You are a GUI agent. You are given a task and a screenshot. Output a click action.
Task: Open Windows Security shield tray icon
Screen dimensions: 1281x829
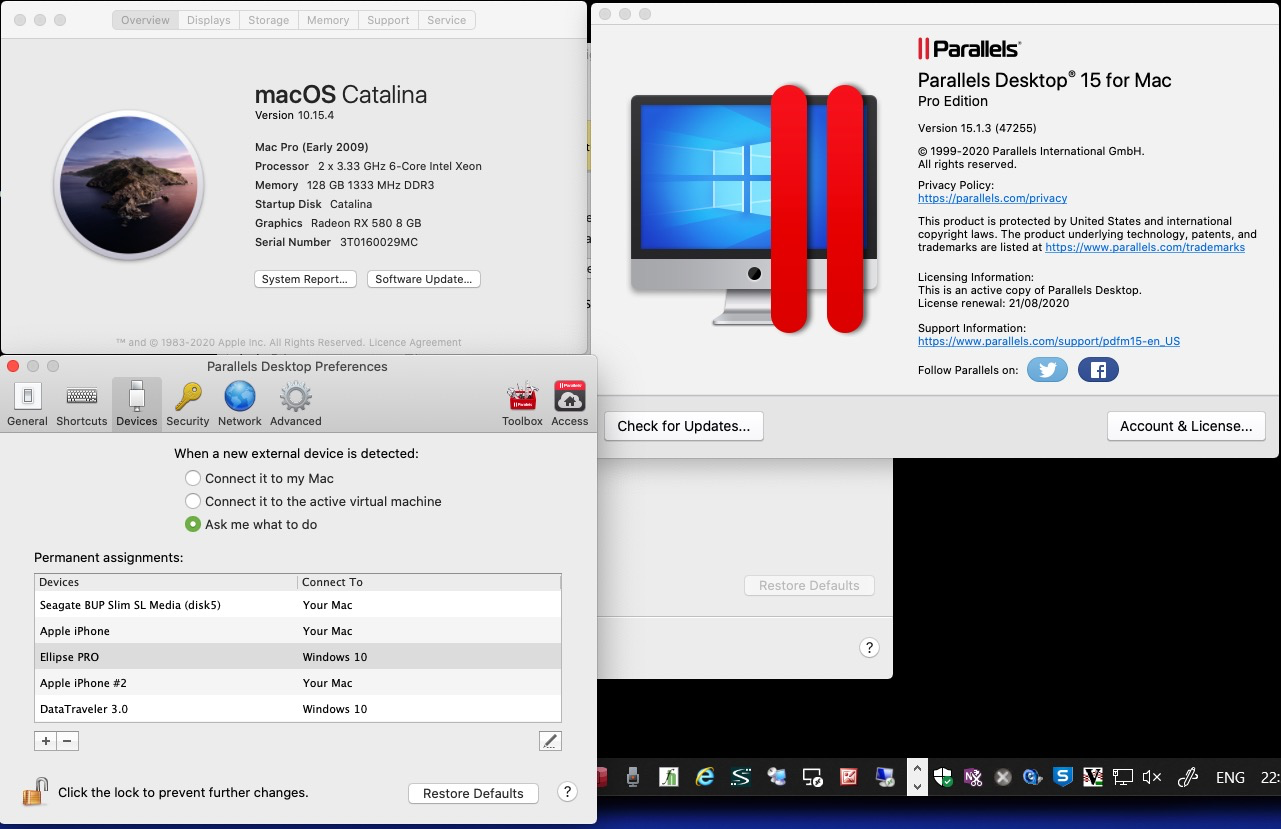click(943, 777)
